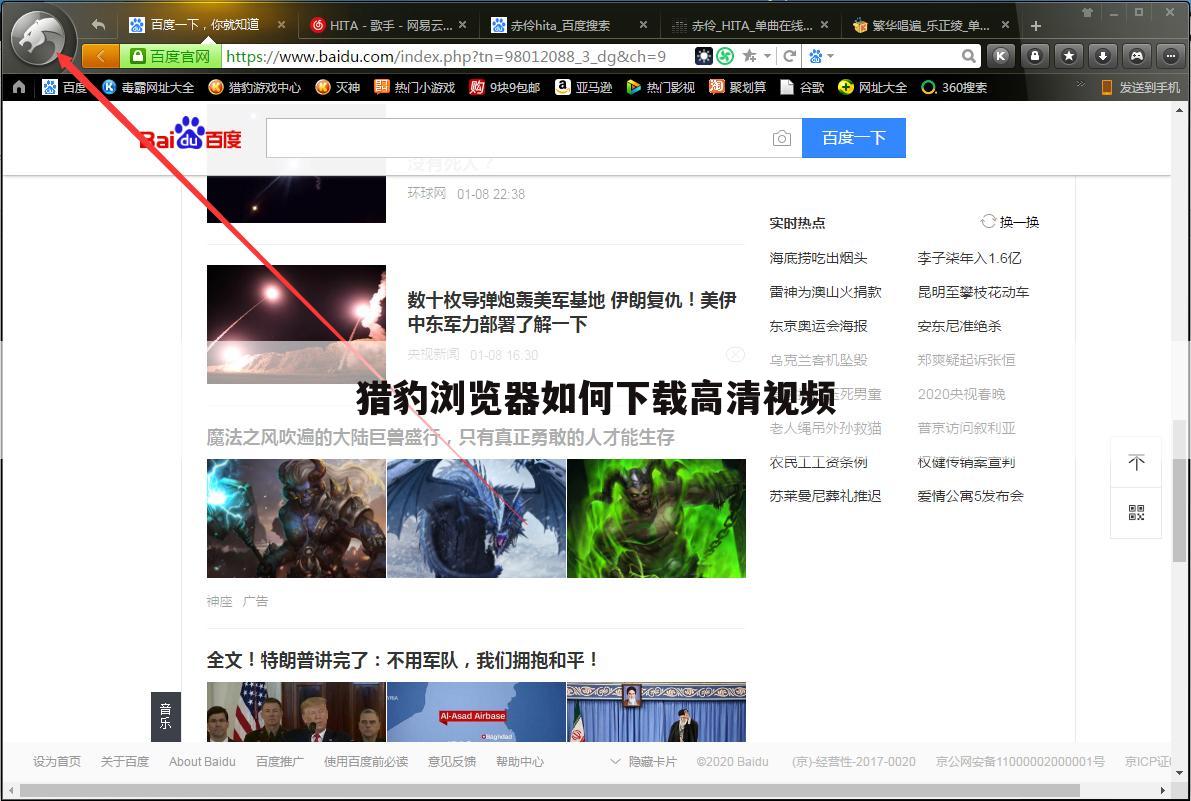Image resolution: width=1191 pixels, height=801 pixels.
Task: Open the 灭神 bookmark
Action: point(337,87)
